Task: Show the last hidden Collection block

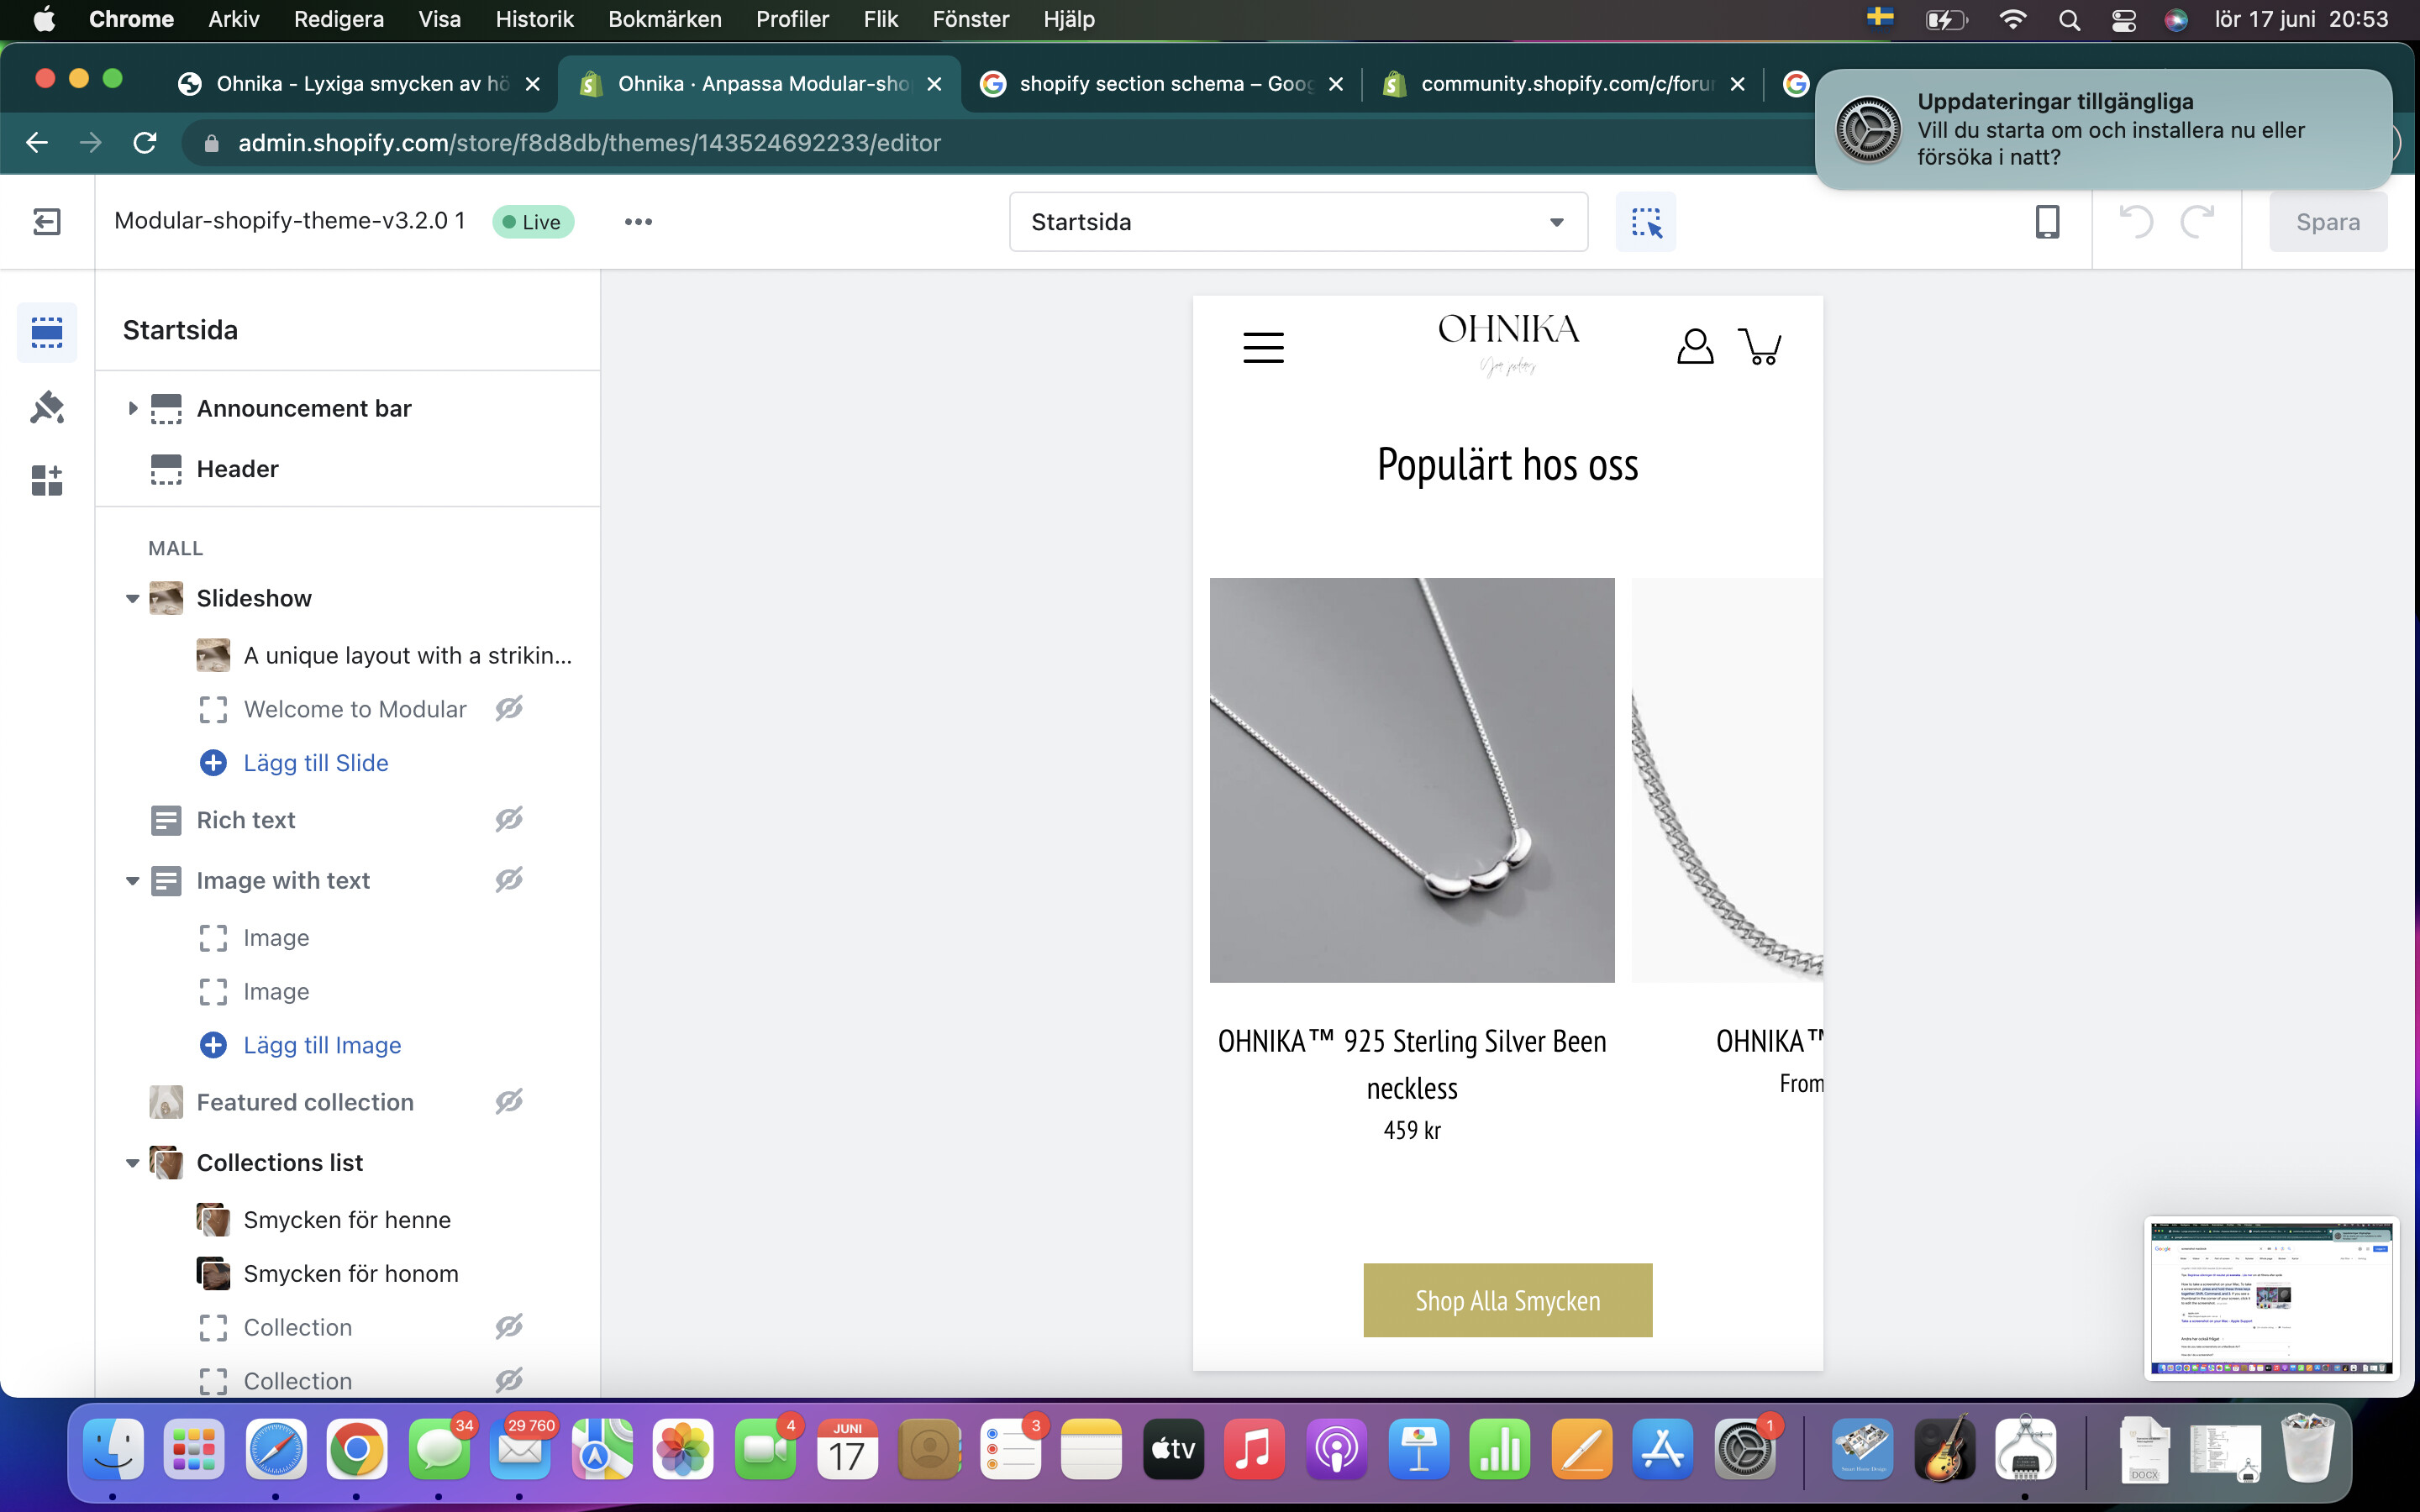Action: 509,1381
